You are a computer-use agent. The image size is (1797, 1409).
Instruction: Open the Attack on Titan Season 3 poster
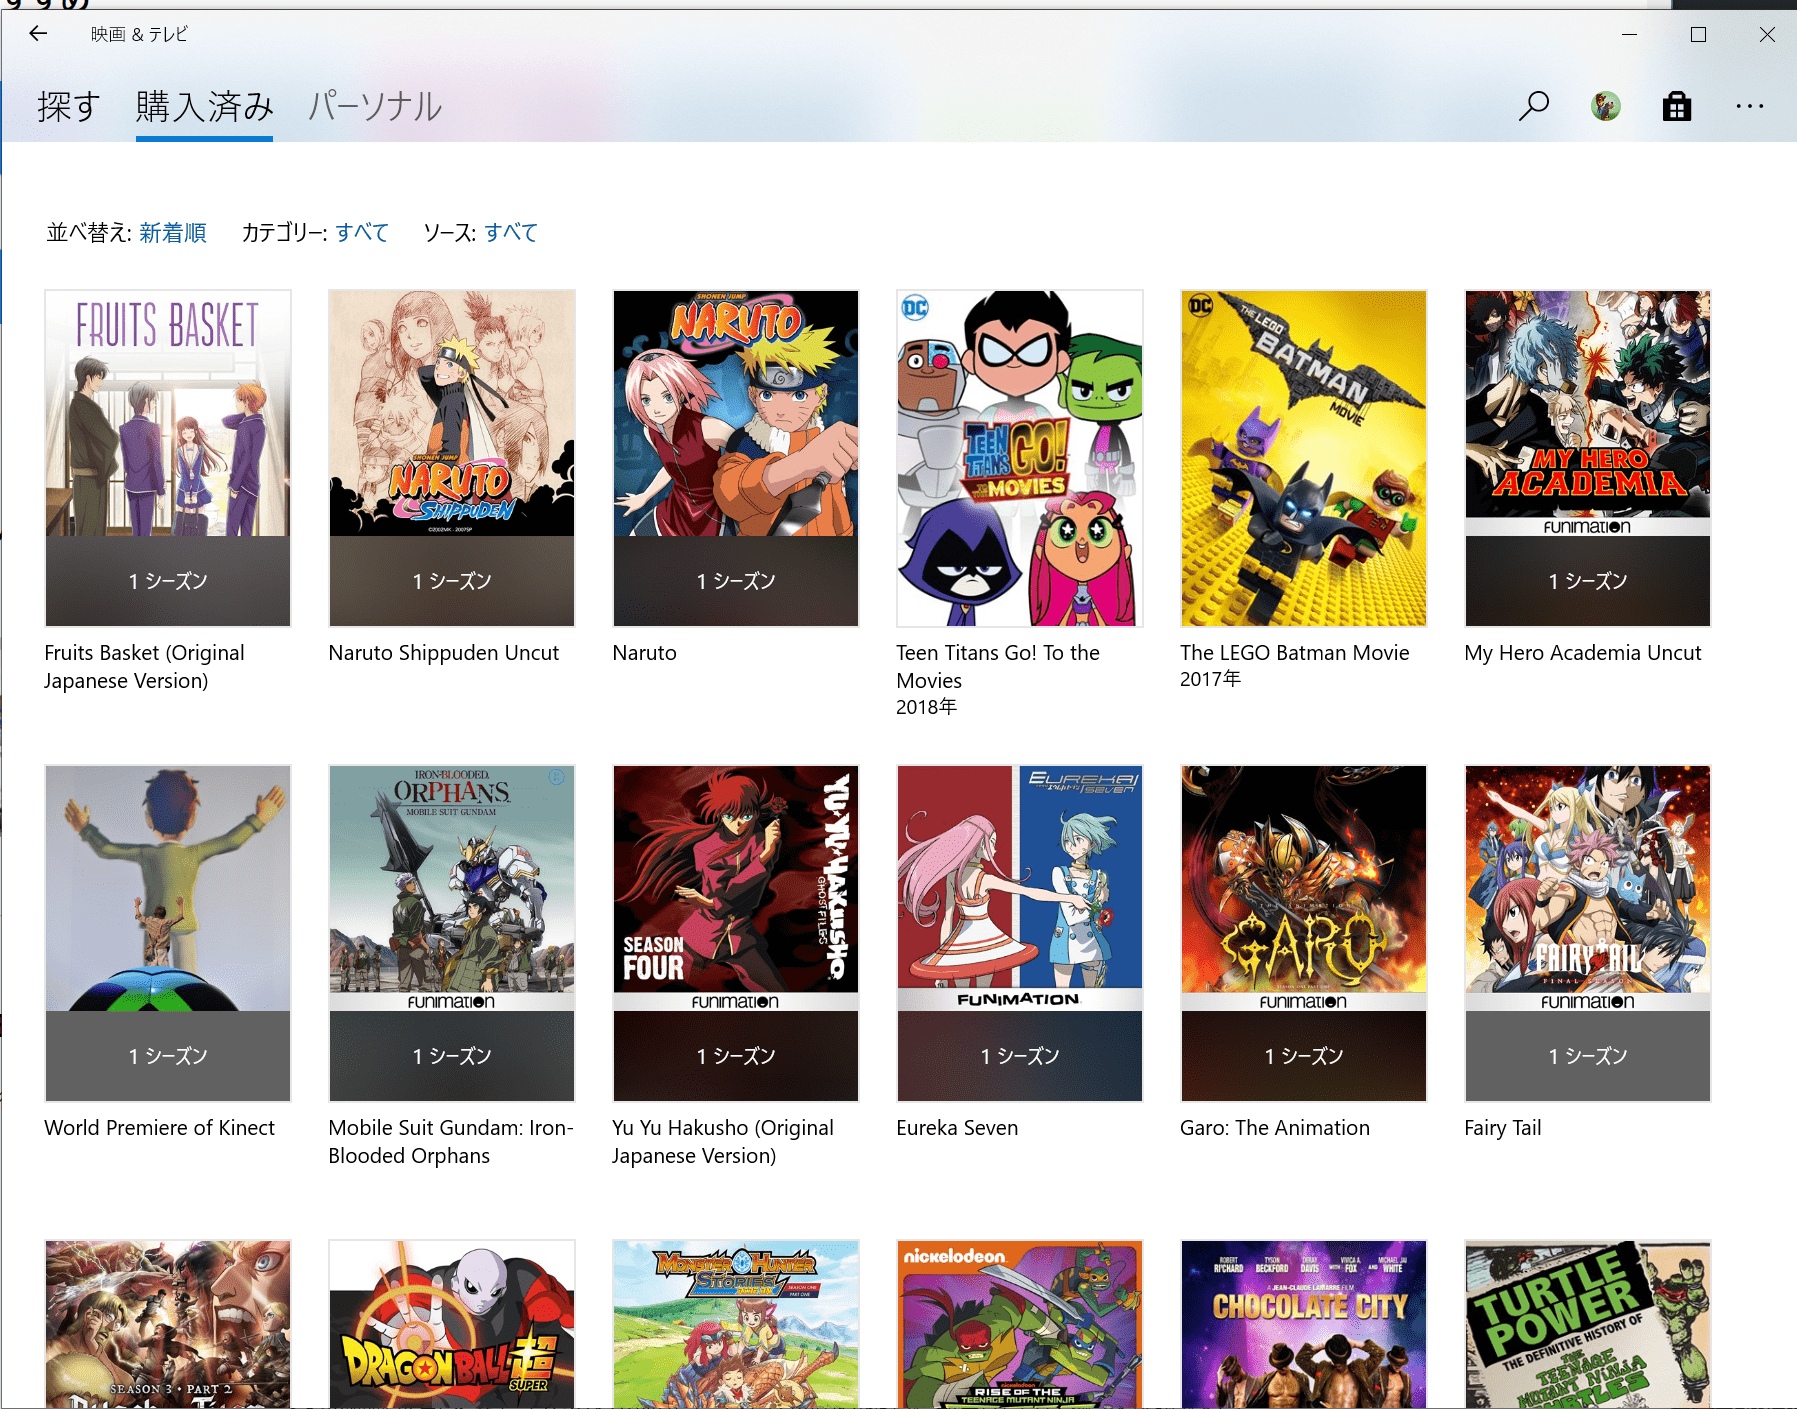tap(168, 1324)
